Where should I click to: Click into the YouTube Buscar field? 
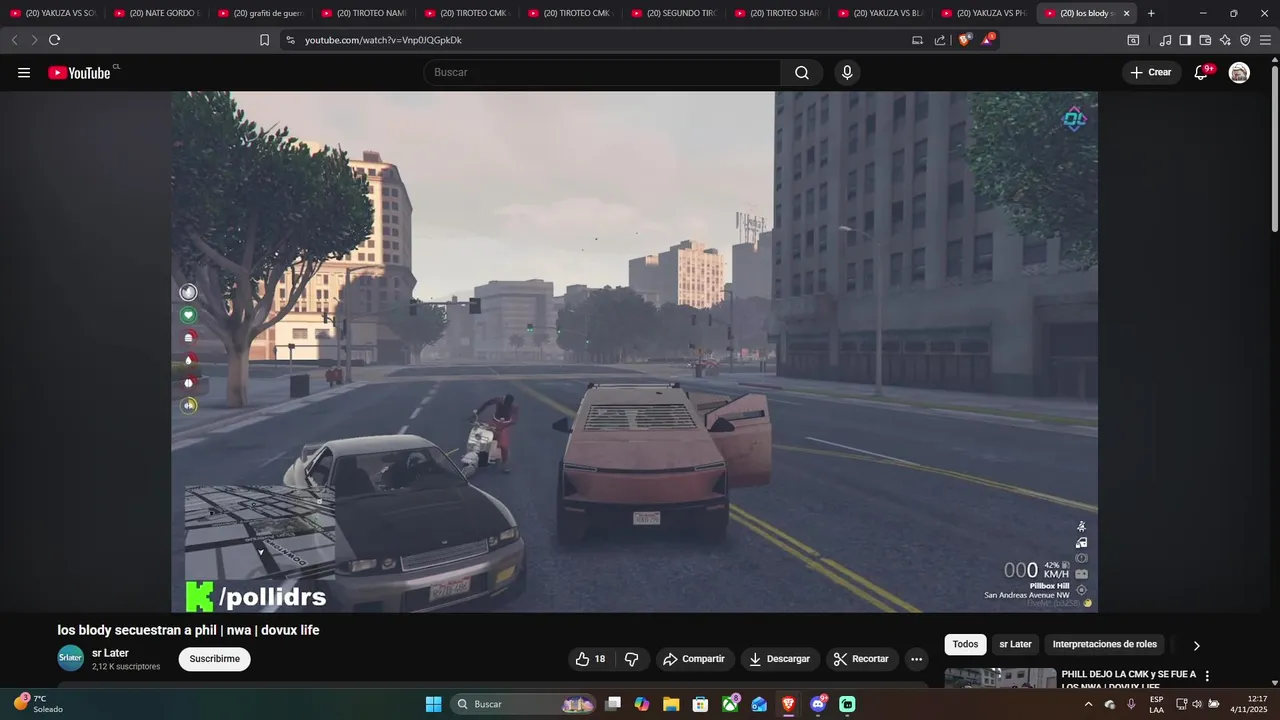coord(602,72)
